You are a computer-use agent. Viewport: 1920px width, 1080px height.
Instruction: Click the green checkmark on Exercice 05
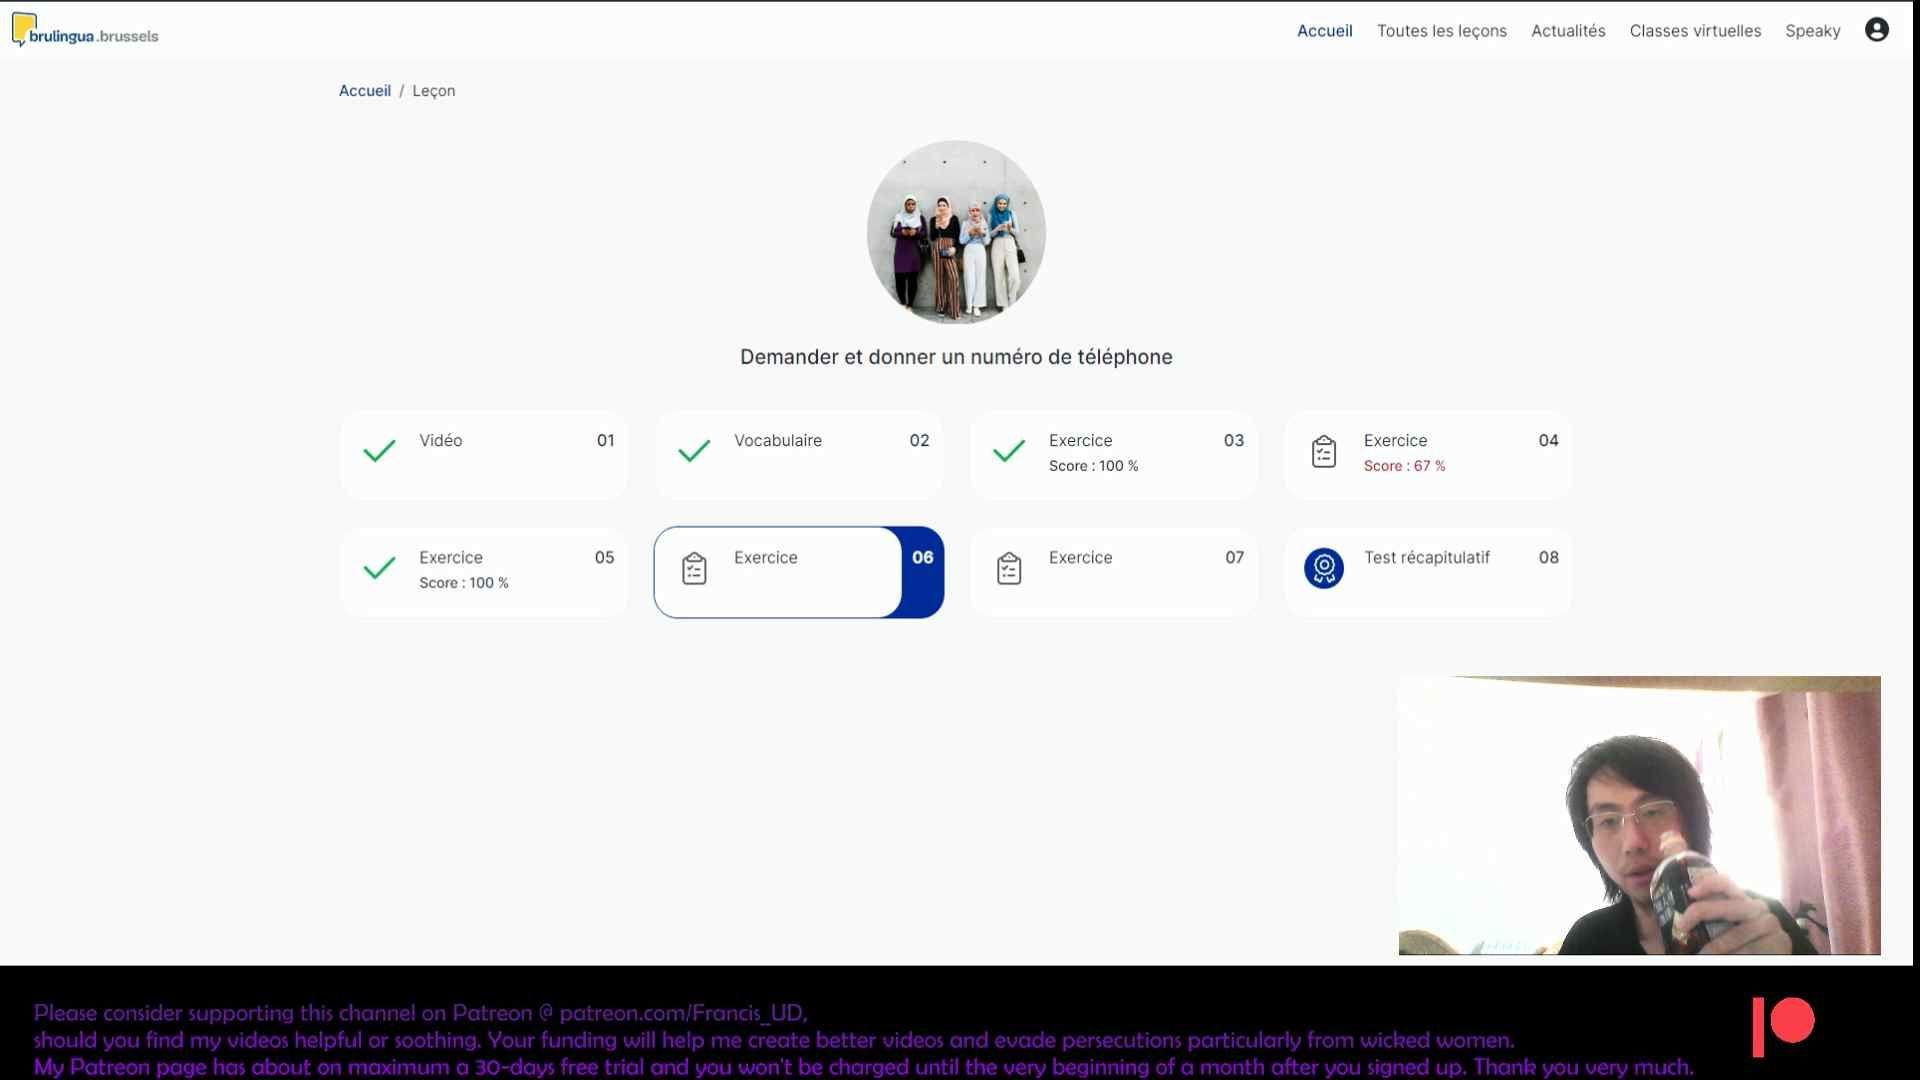tap(379, 568)
